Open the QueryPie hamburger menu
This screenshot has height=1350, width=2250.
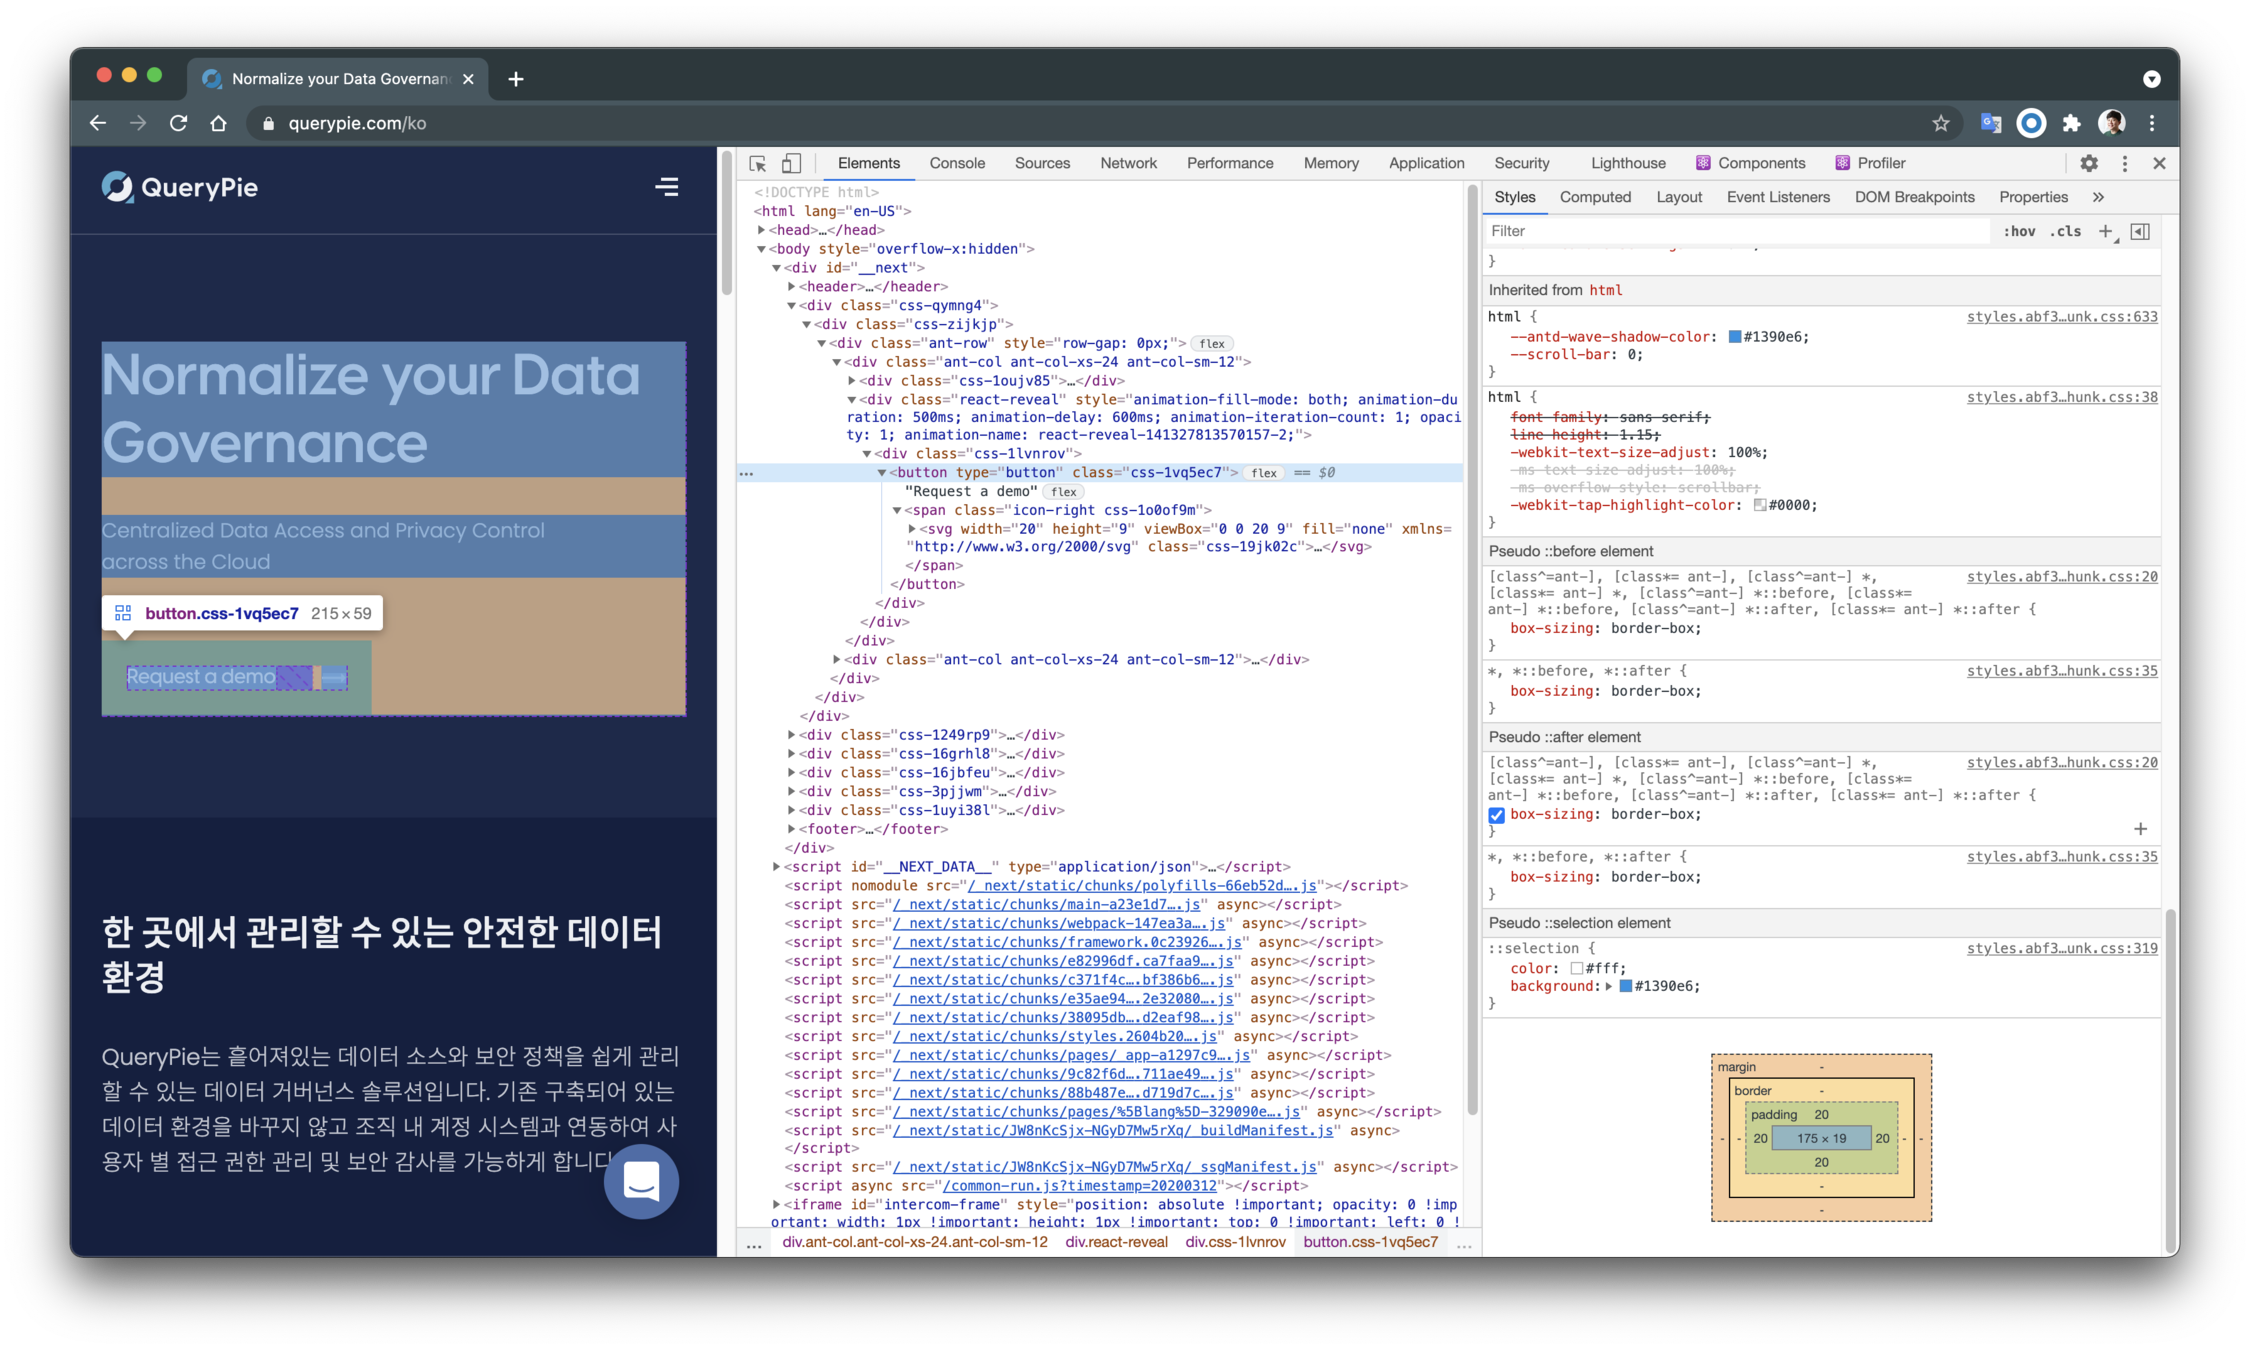(x=666, y=187)
